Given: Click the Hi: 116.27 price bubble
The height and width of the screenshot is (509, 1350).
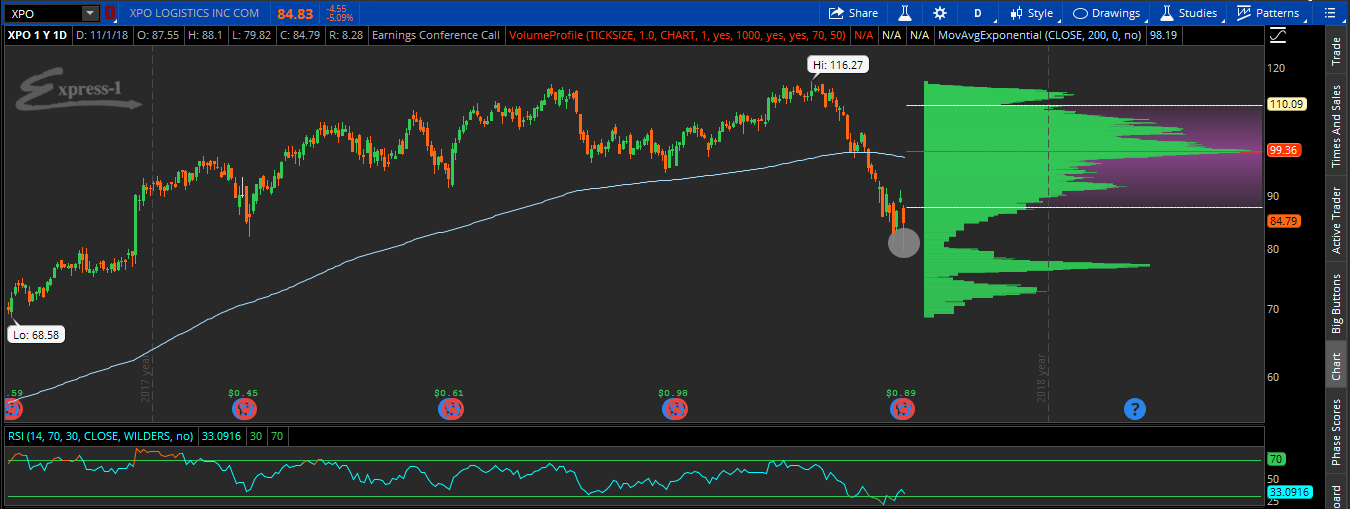Looking at the screenshot, I should (x=836, y=64).
